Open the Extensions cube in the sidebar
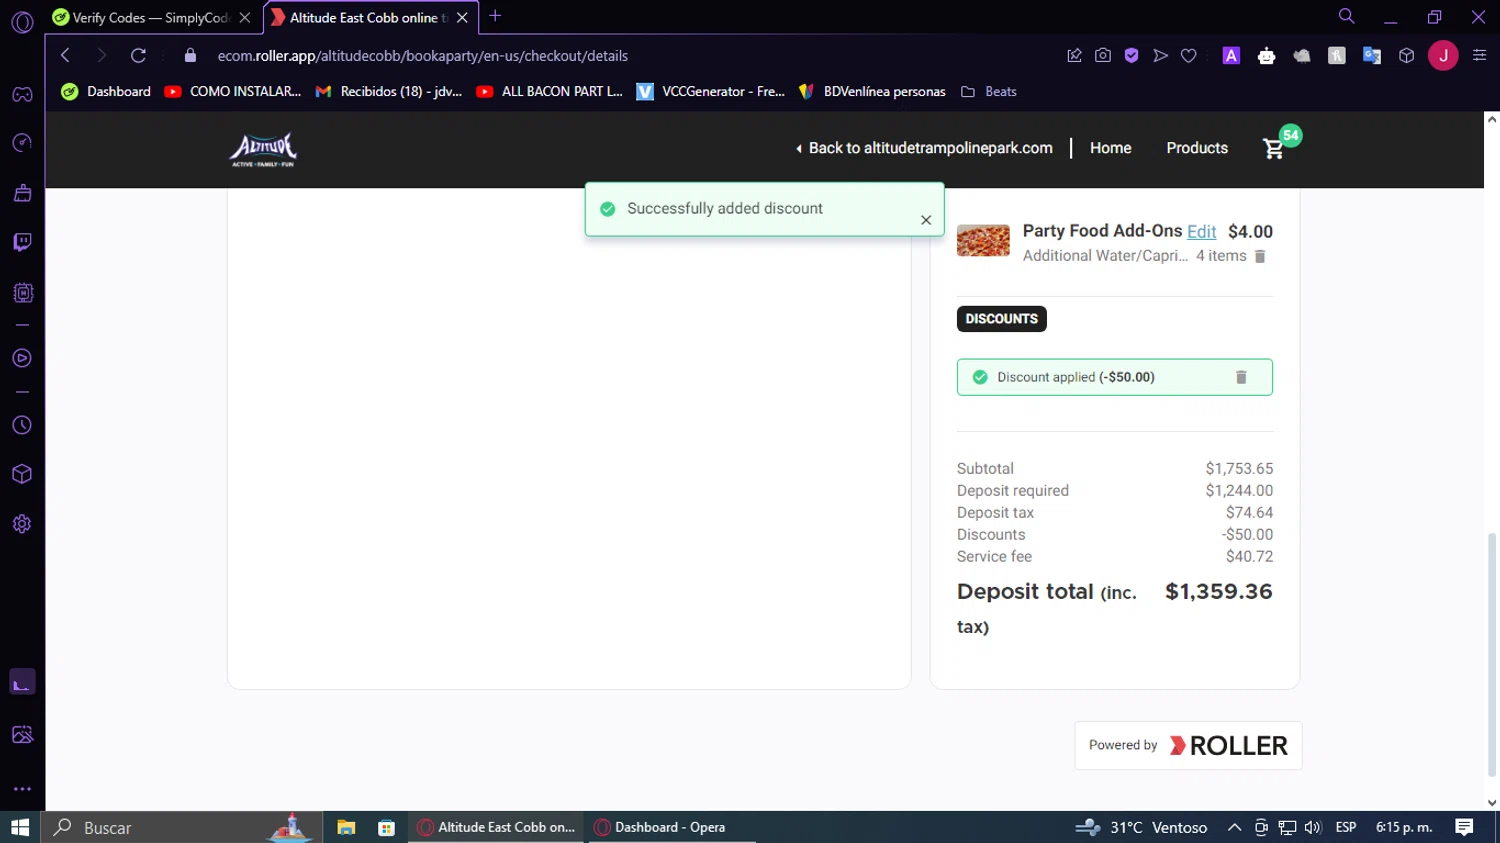This screenshot has height=843, width=1500. tap(22, 474)
